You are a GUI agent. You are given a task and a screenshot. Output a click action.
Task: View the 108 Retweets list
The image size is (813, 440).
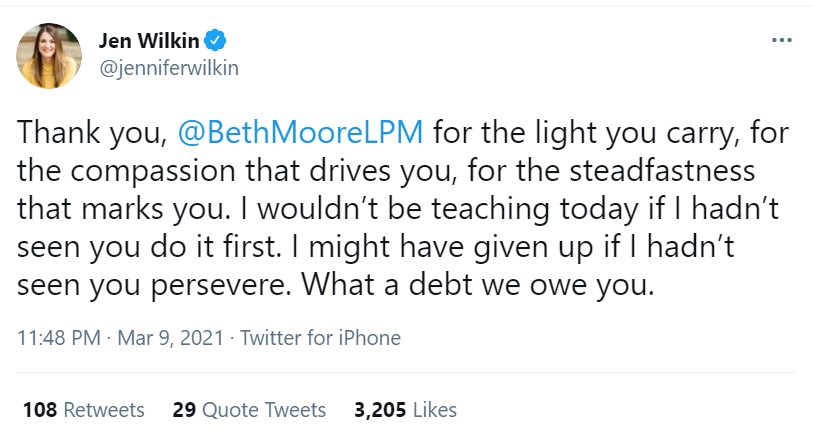click(83, 410)
